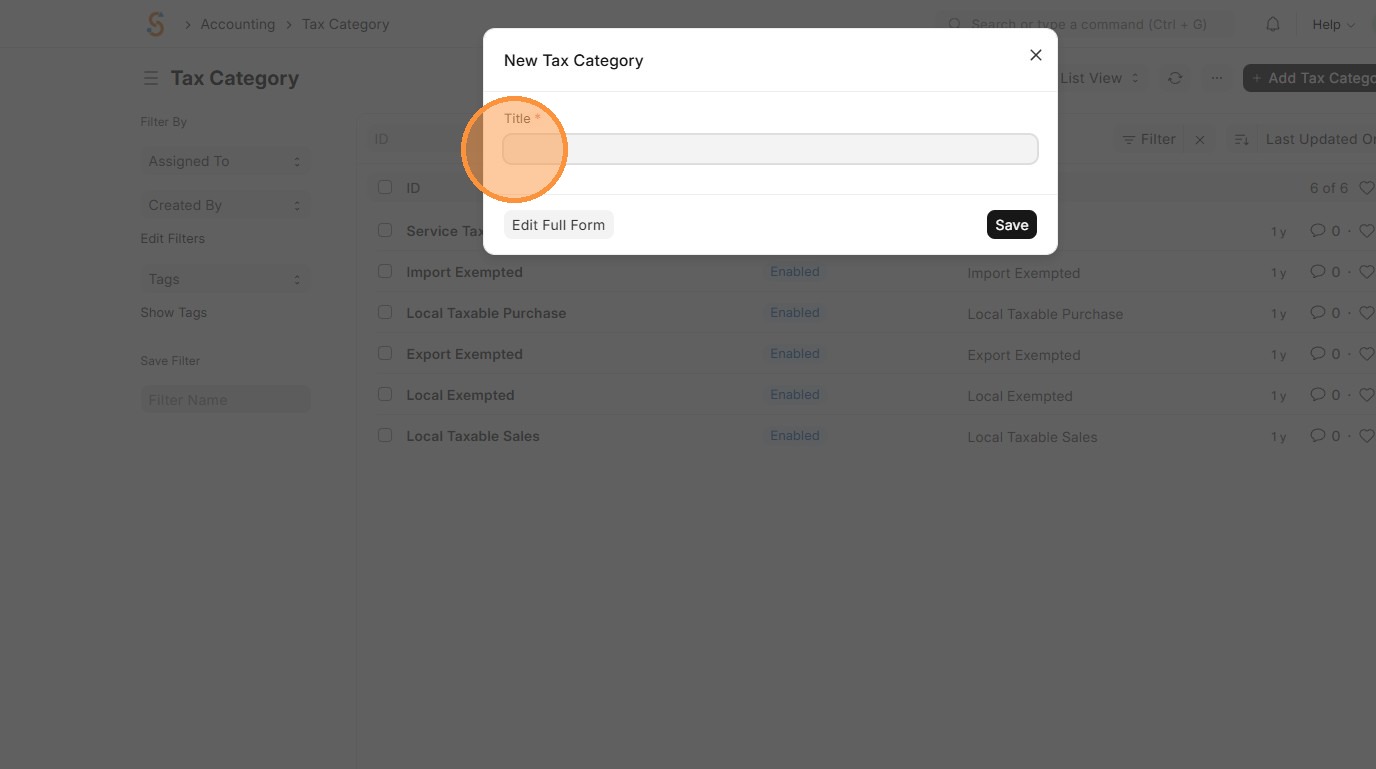The height and width of the screenshot is (769, 1376).
Task: Click the Title input field
Action: [x=770, y=149]
